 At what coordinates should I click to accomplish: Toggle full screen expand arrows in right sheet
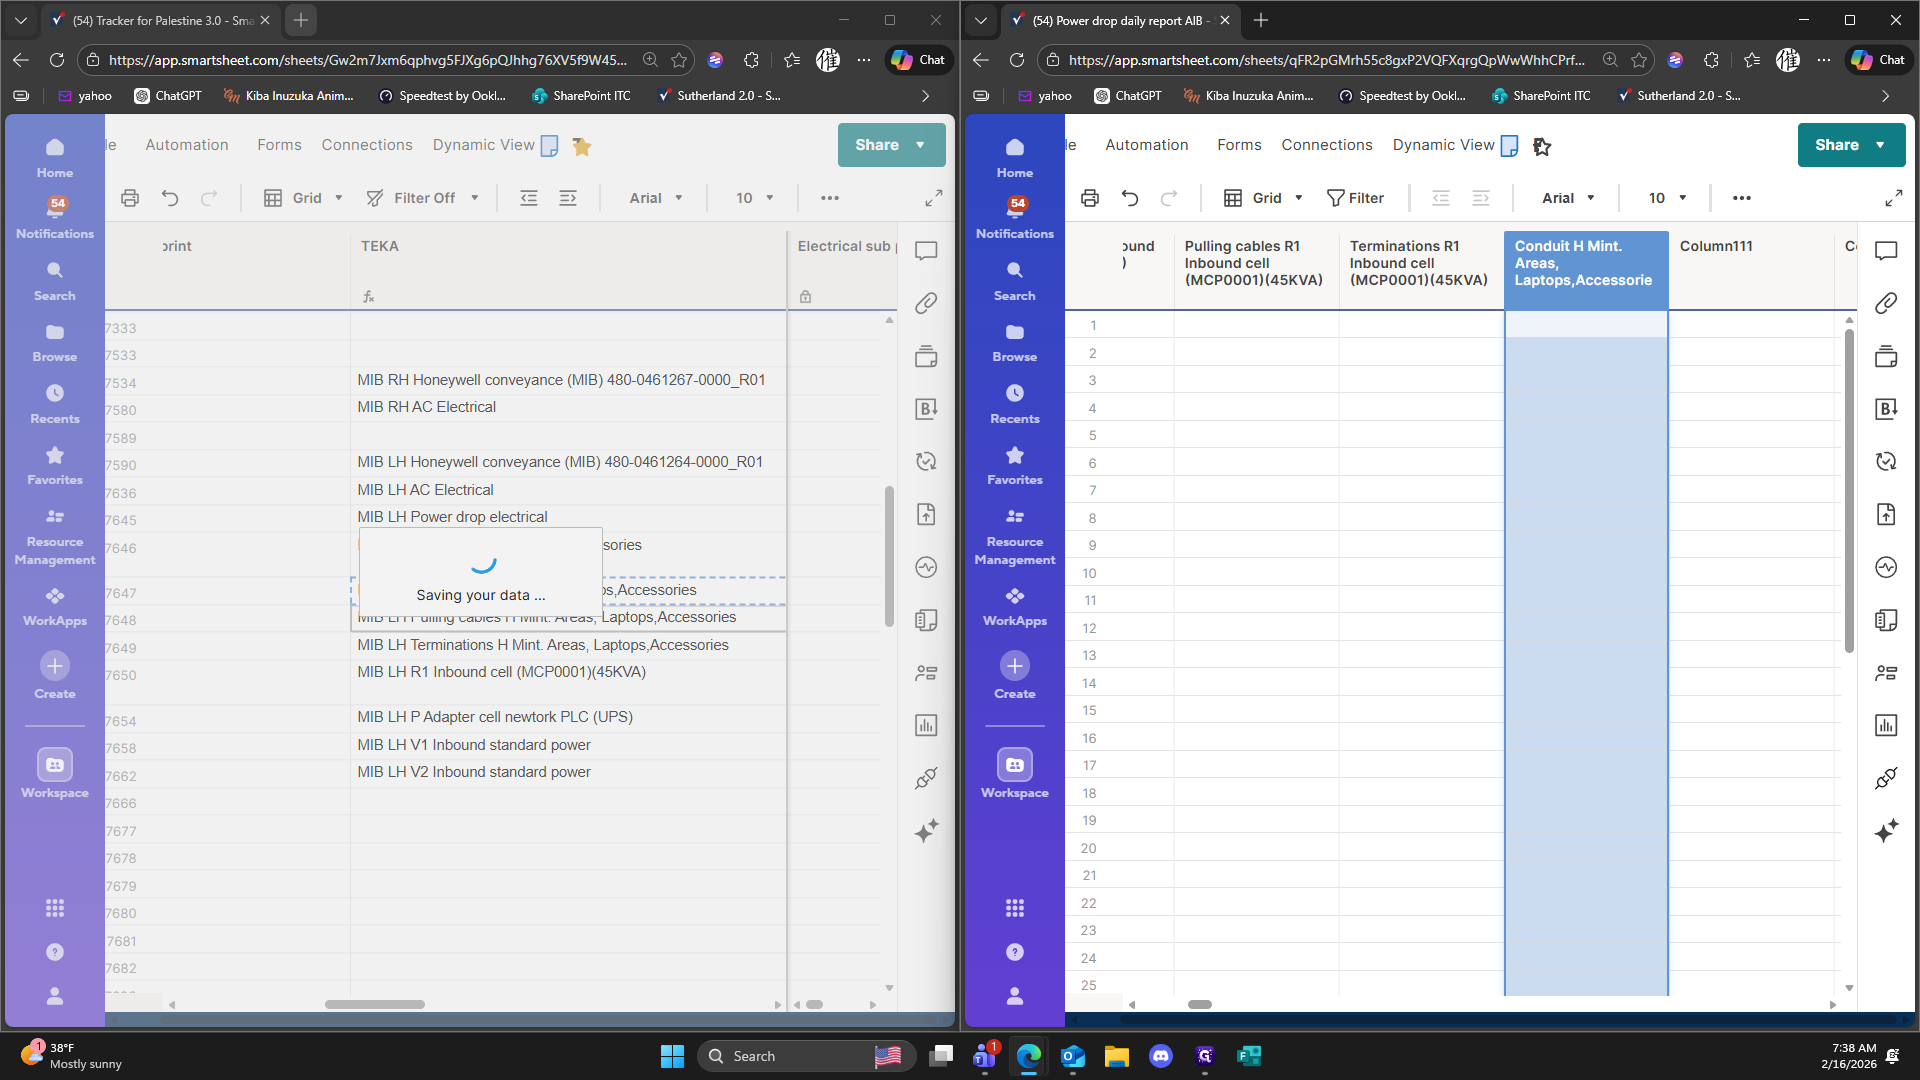1893,198
